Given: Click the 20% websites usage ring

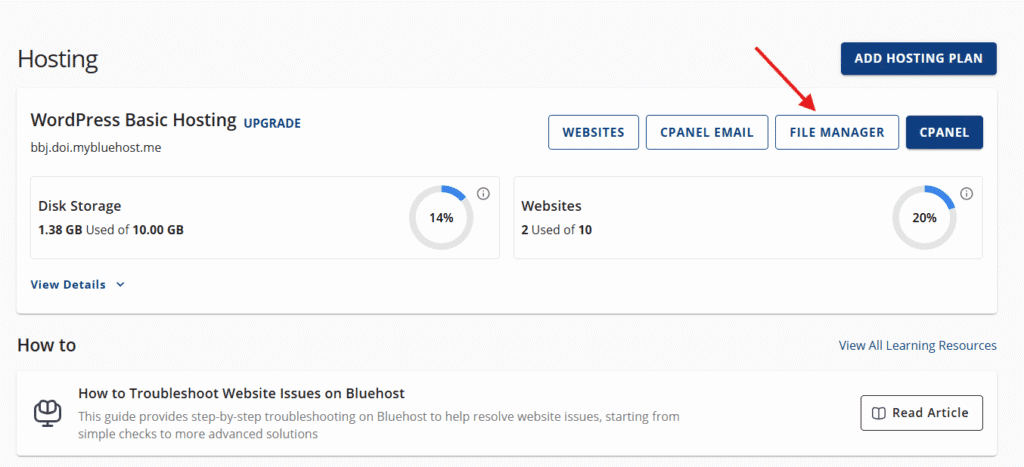Looking at the screenshot, I should pyautogui.click(x=924, y=217).
